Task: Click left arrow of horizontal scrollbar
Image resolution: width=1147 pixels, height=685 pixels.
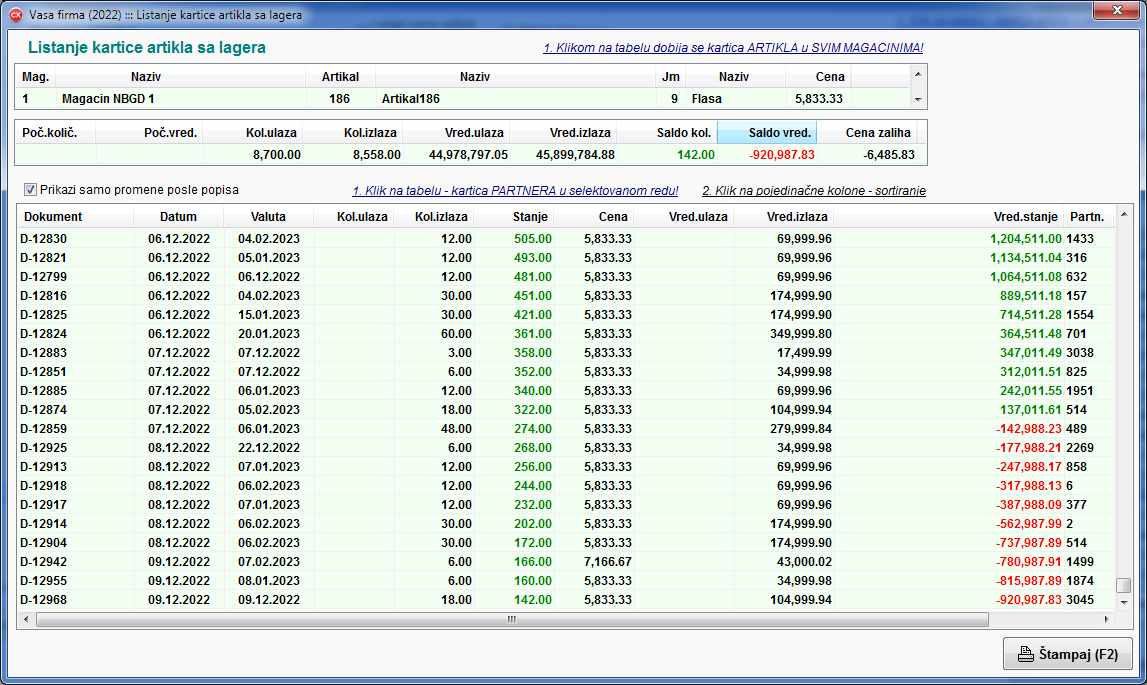Action: click(26, 619)
